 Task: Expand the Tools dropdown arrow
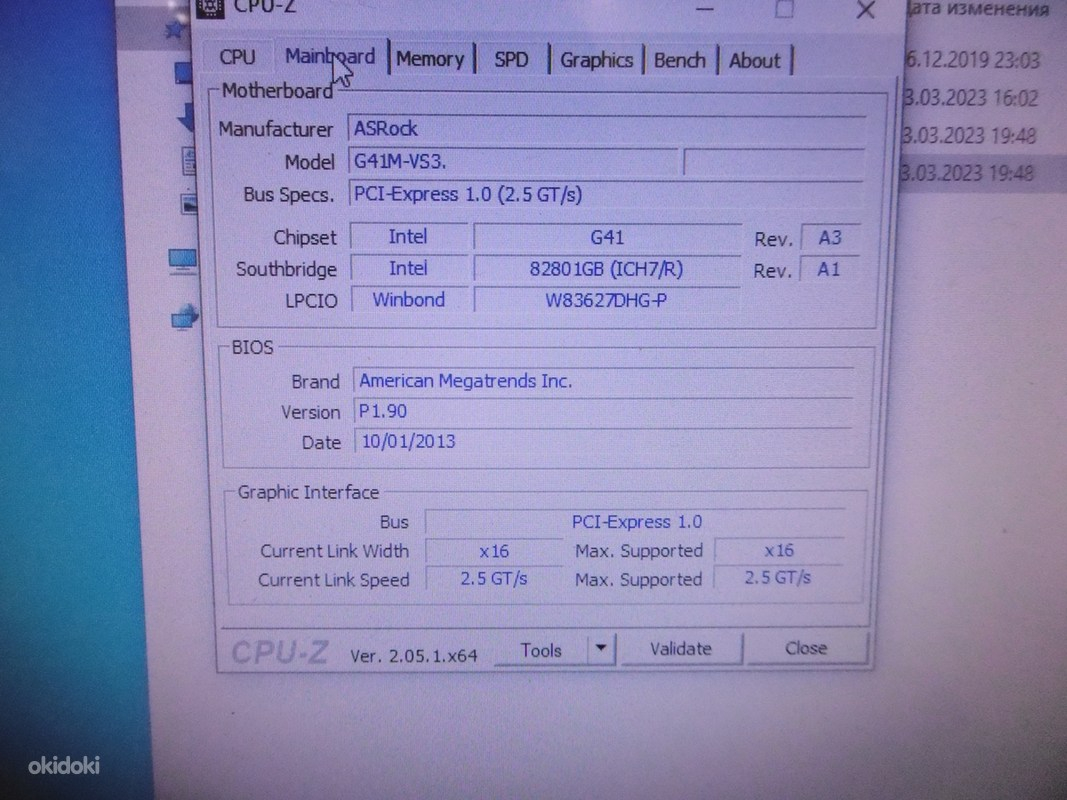click(600, 649)
